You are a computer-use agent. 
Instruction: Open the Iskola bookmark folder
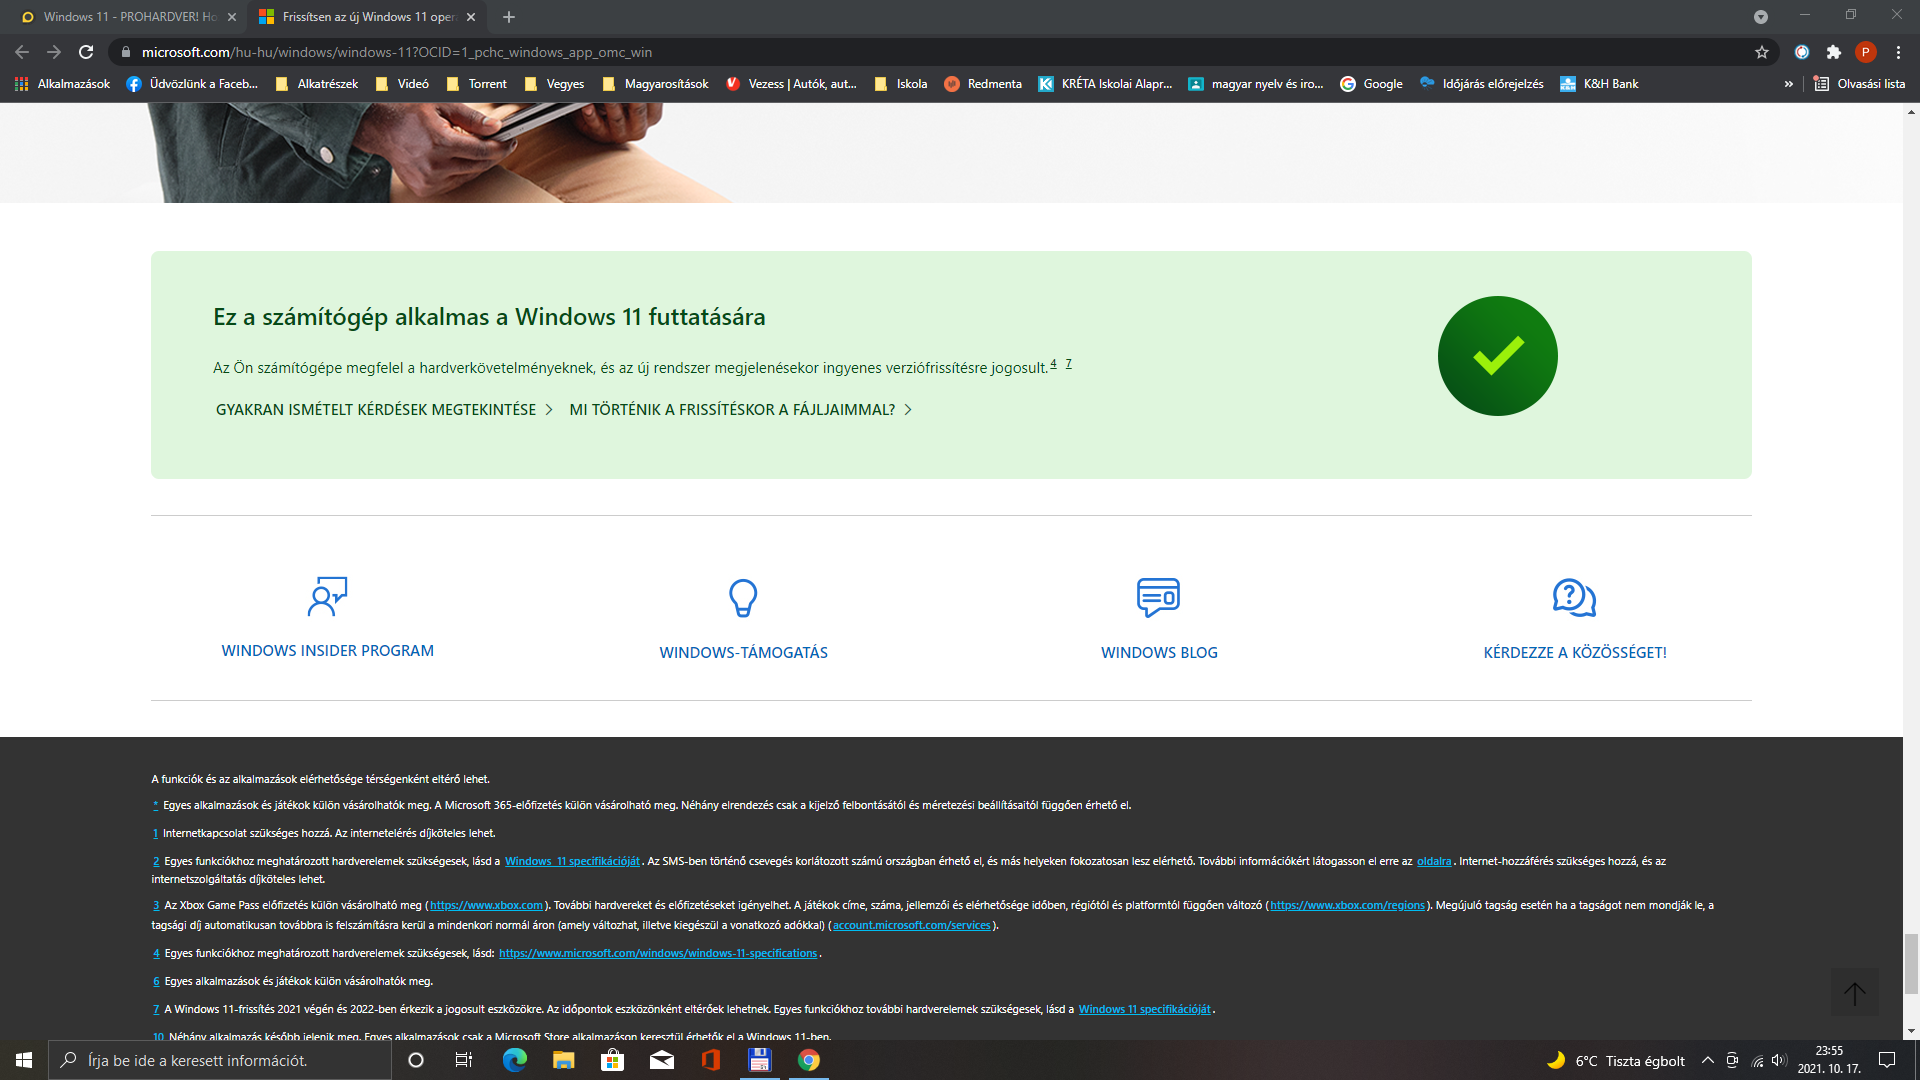click(x=901, y=84)
